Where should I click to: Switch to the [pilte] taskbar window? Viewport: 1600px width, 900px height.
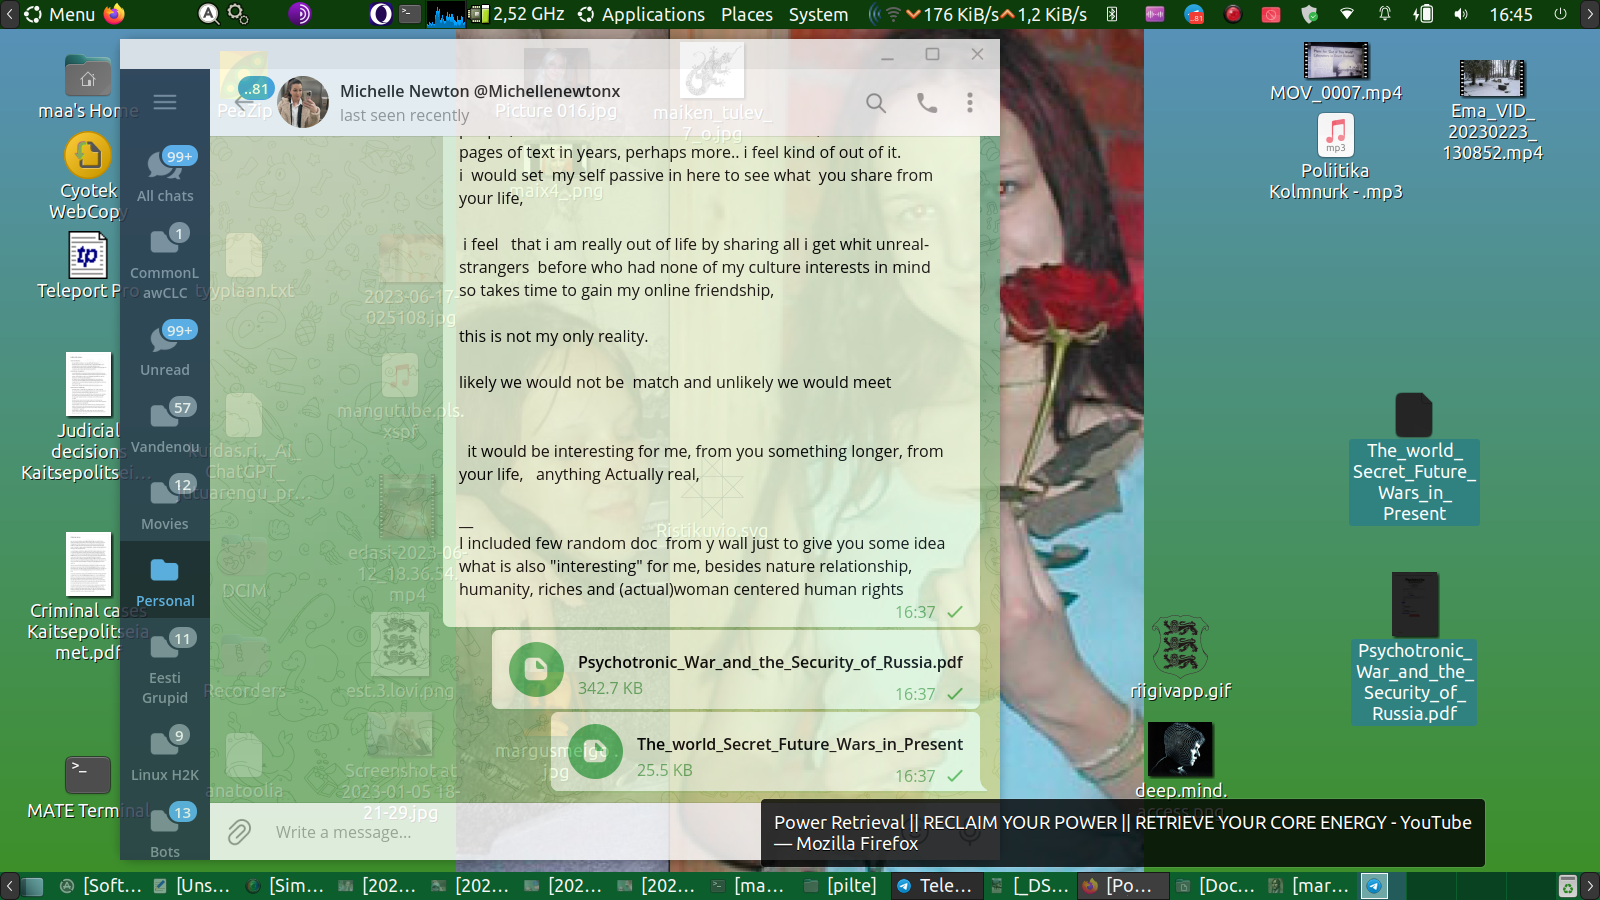click(841, 885)
